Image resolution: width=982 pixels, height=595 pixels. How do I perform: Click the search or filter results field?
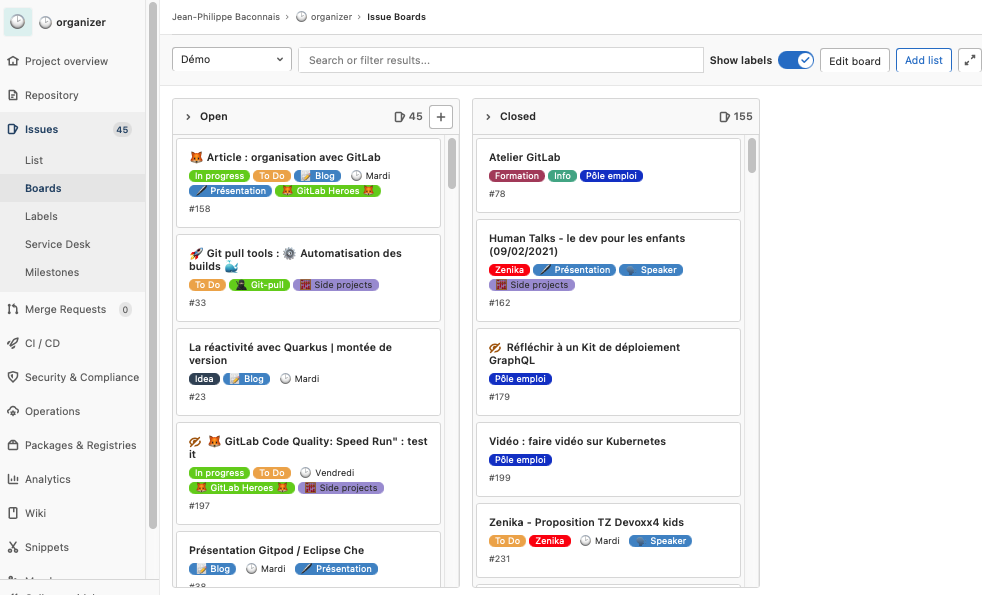pyautogui.click(x=500, y=60)
